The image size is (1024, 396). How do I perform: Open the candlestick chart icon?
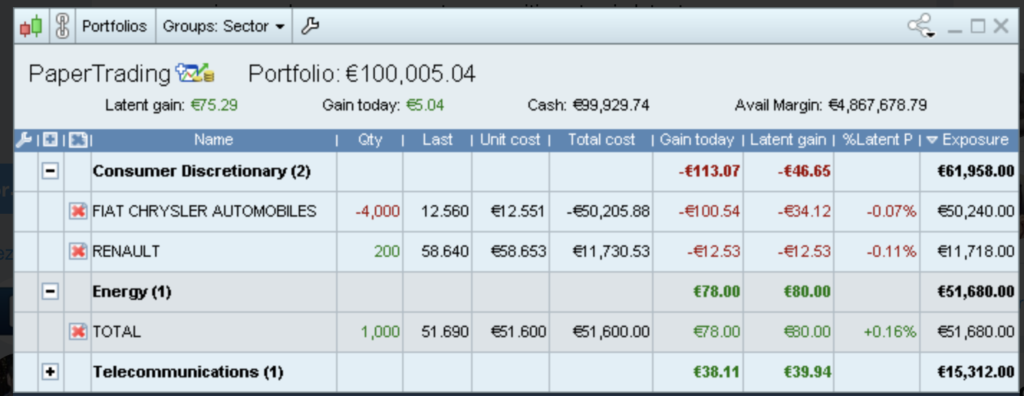pyautogui.click(x=31, y=26)
